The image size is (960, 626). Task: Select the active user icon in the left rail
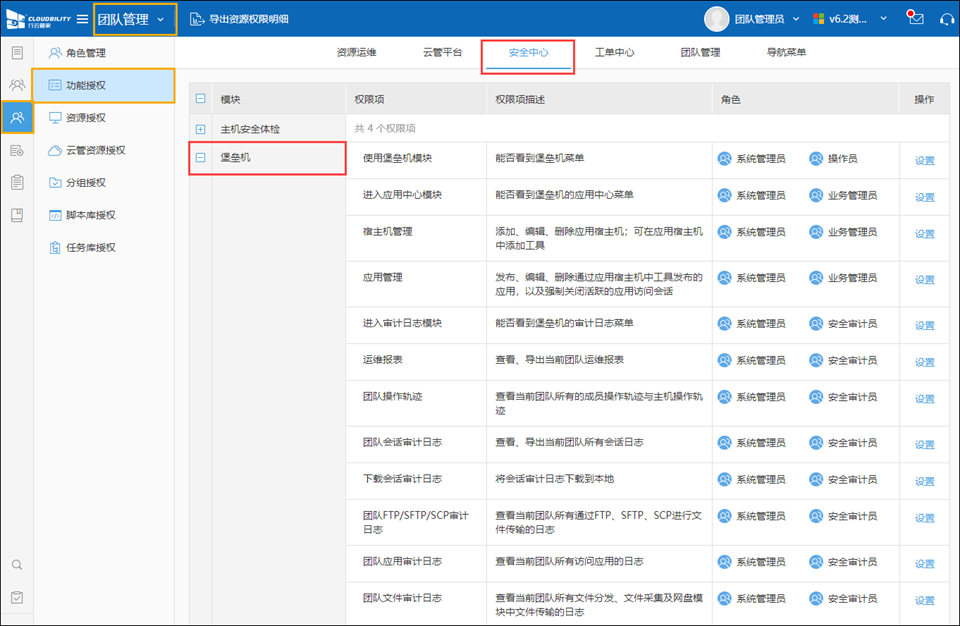(17, 117)
